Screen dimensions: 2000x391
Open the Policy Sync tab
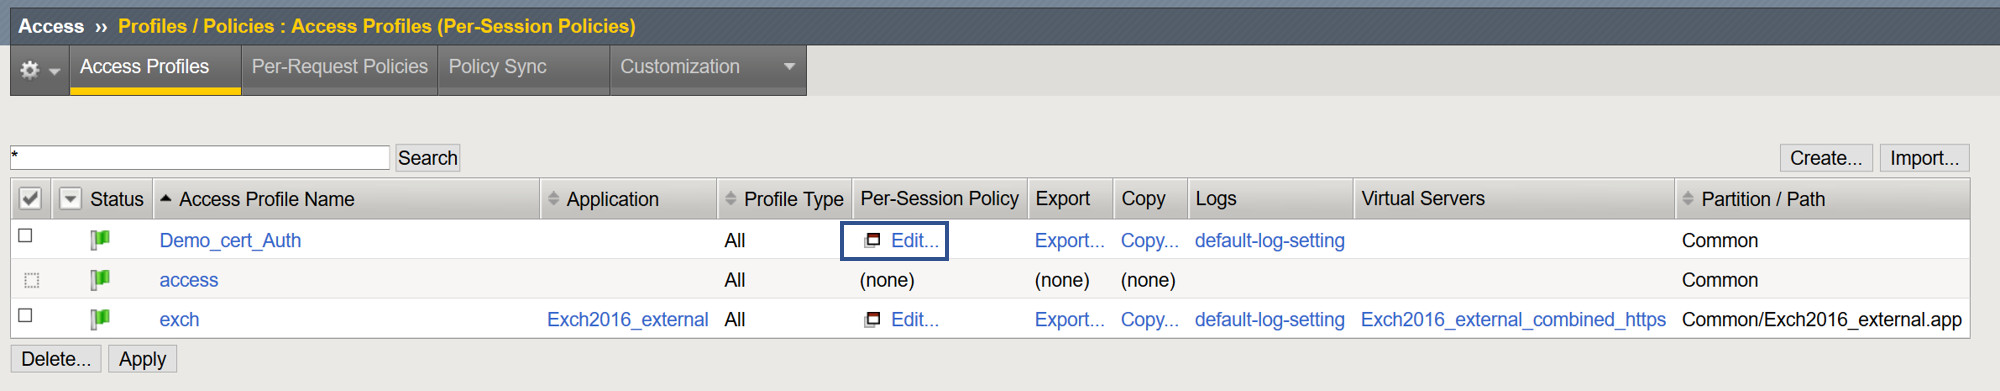point(497,67)
